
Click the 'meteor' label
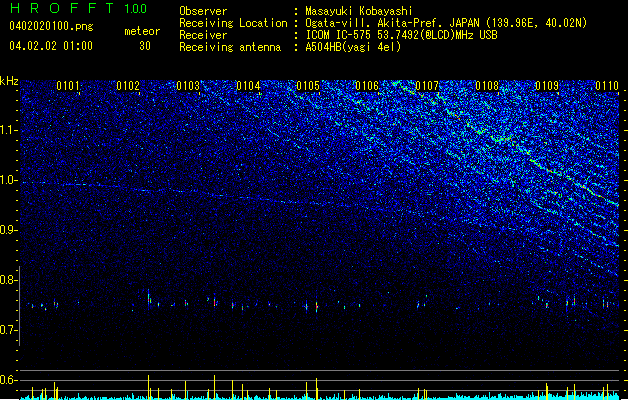(142, 31)
